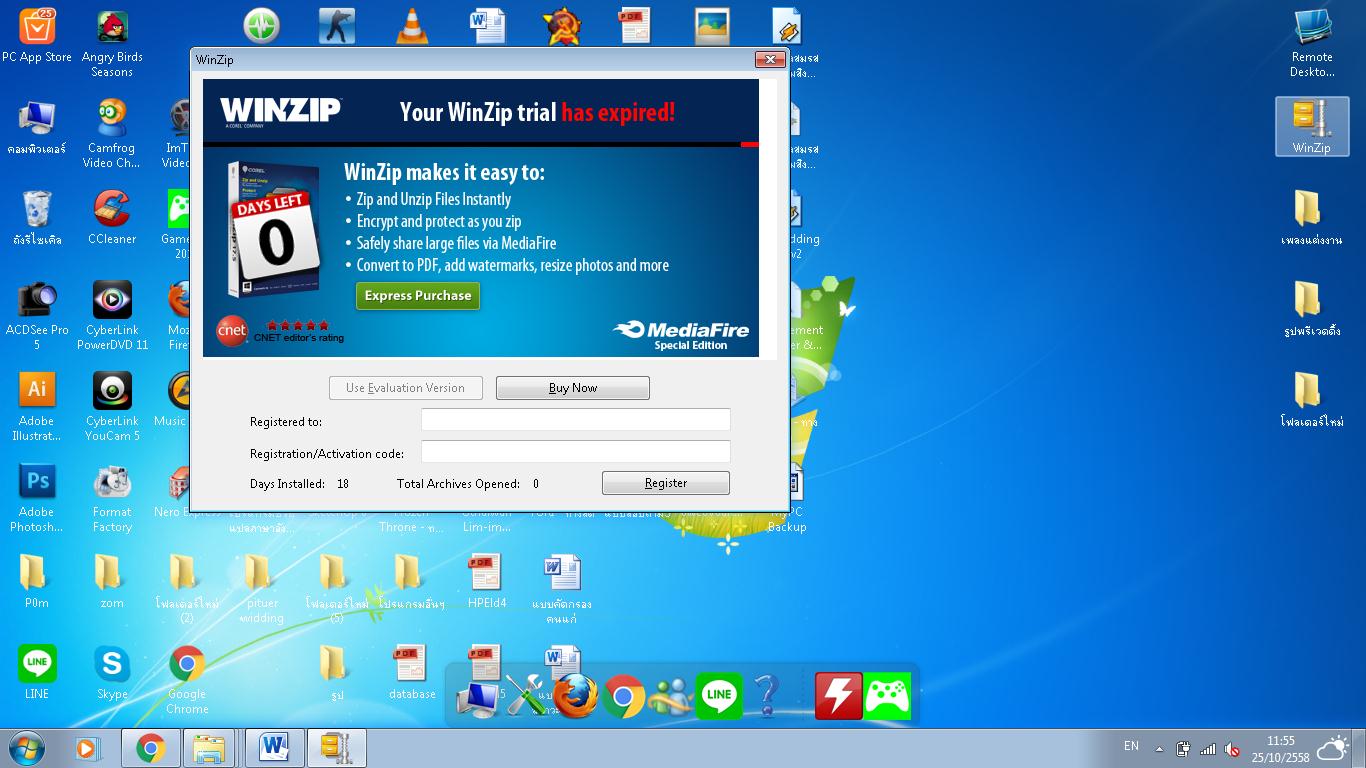Click the Register button
Viewport: 1366px width, 768px height.
coord(666,483)
